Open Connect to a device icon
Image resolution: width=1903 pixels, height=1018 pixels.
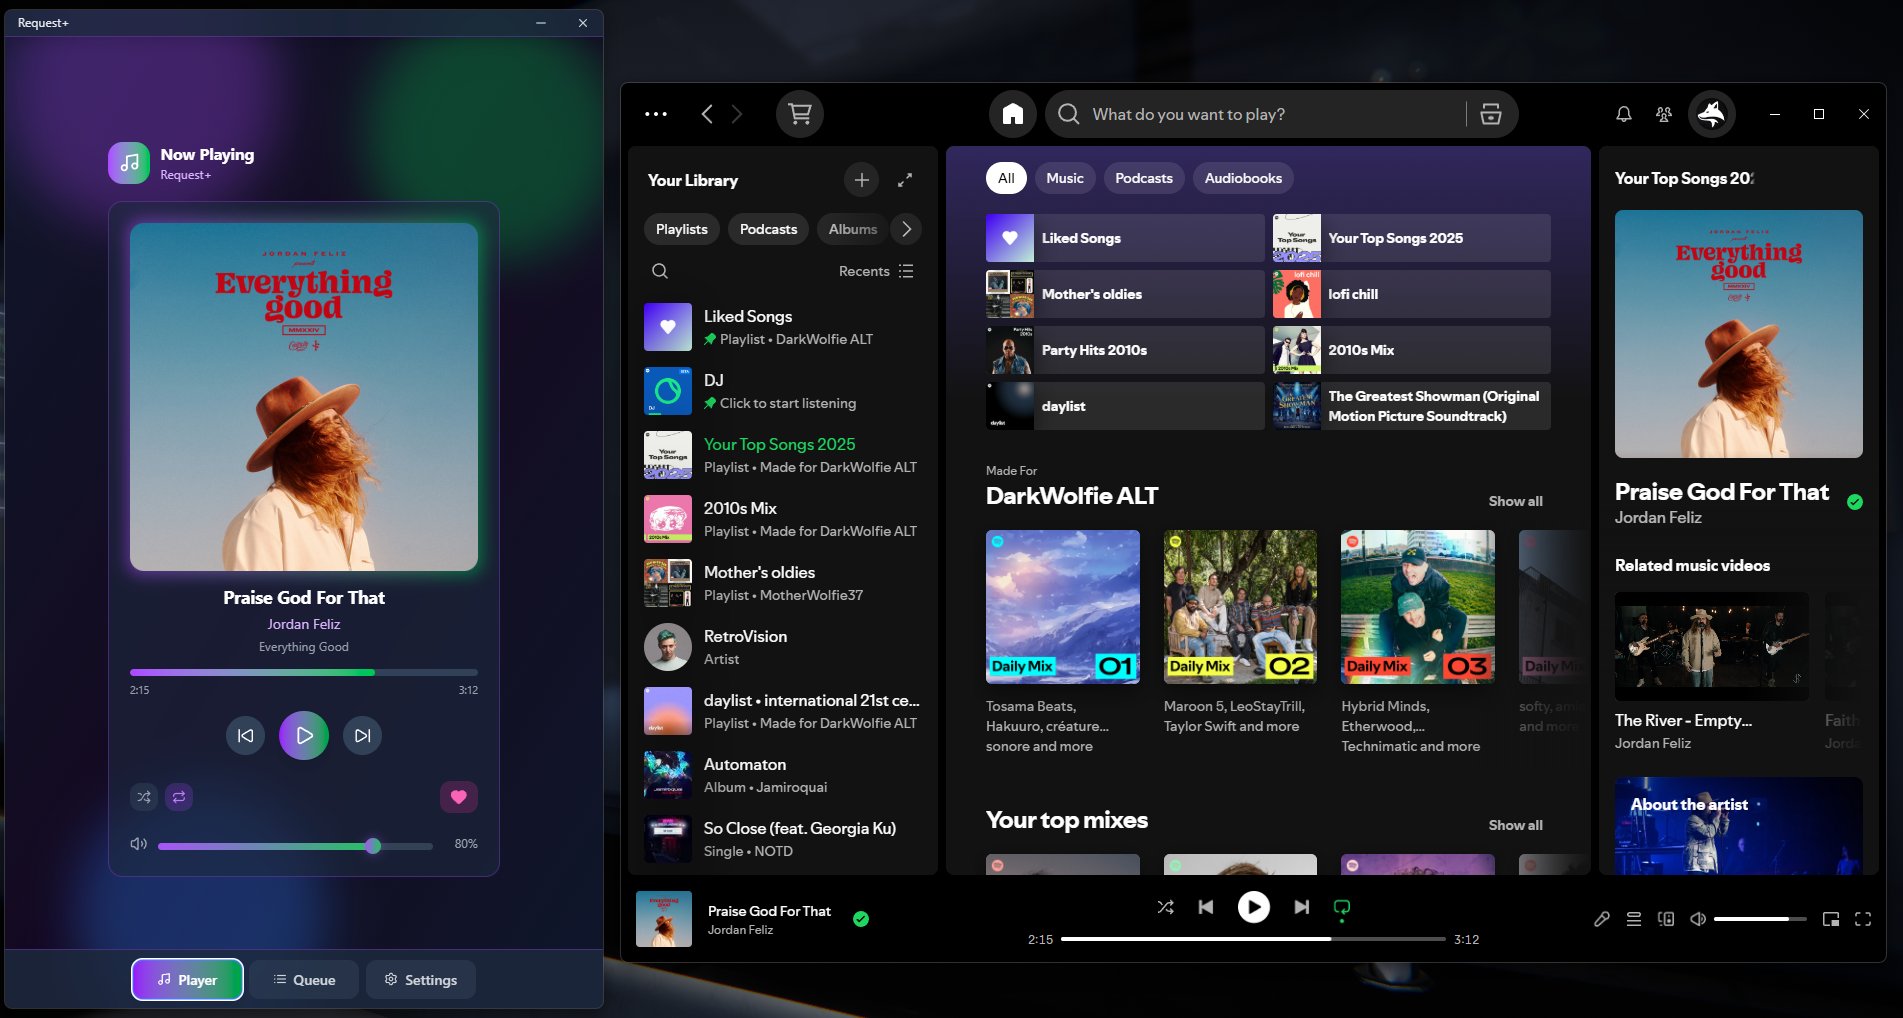pos(1666,919)
